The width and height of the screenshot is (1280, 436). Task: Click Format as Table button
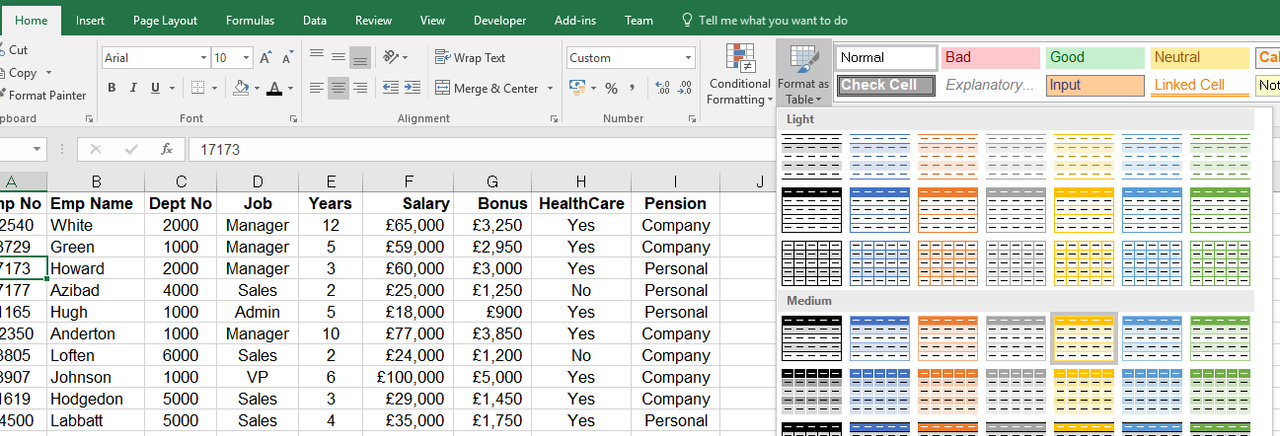[x=803, y=74]
